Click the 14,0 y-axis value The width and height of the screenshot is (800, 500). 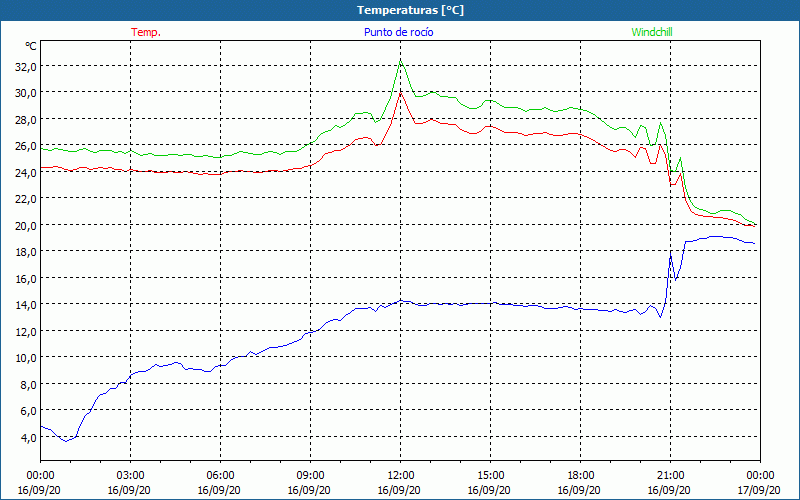coord(26,305)
